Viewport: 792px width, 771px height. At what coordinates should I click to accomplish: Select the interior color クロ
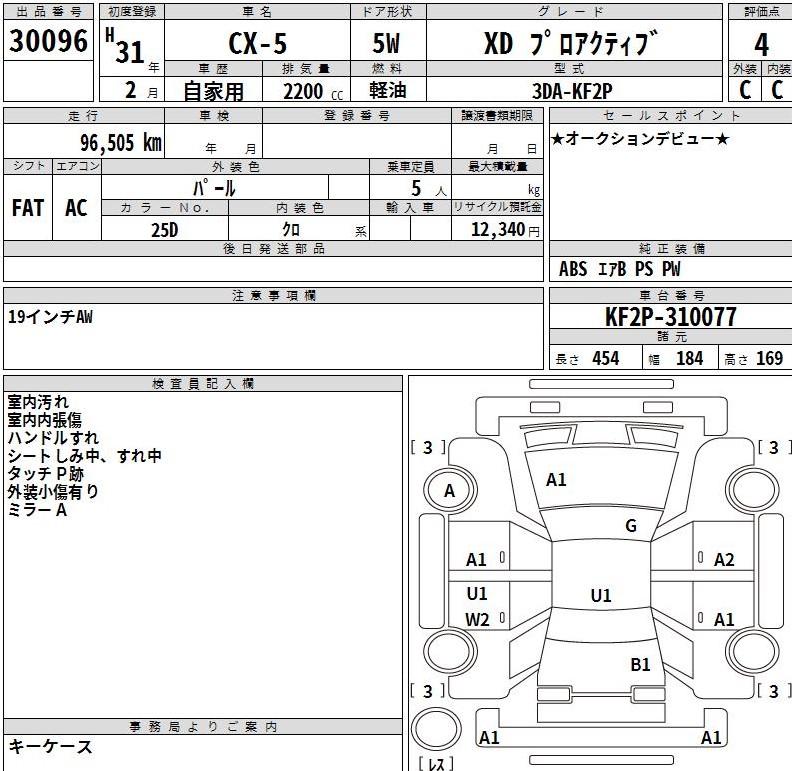click(291, 230)
